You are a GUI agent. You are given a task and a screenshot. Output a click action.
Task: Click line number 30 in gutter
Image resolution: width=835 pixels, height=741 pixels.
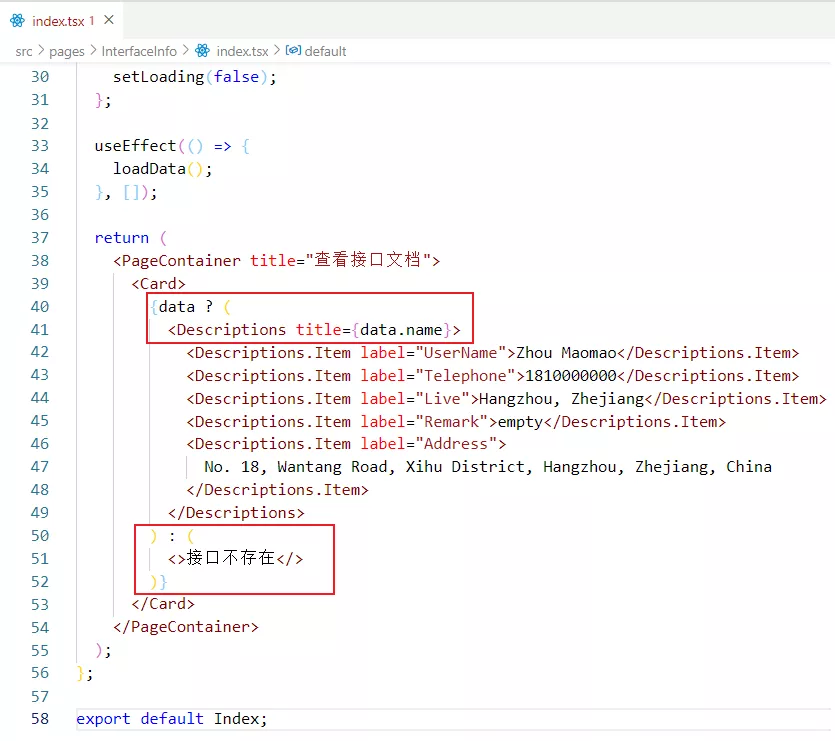[x=40, y=77]
